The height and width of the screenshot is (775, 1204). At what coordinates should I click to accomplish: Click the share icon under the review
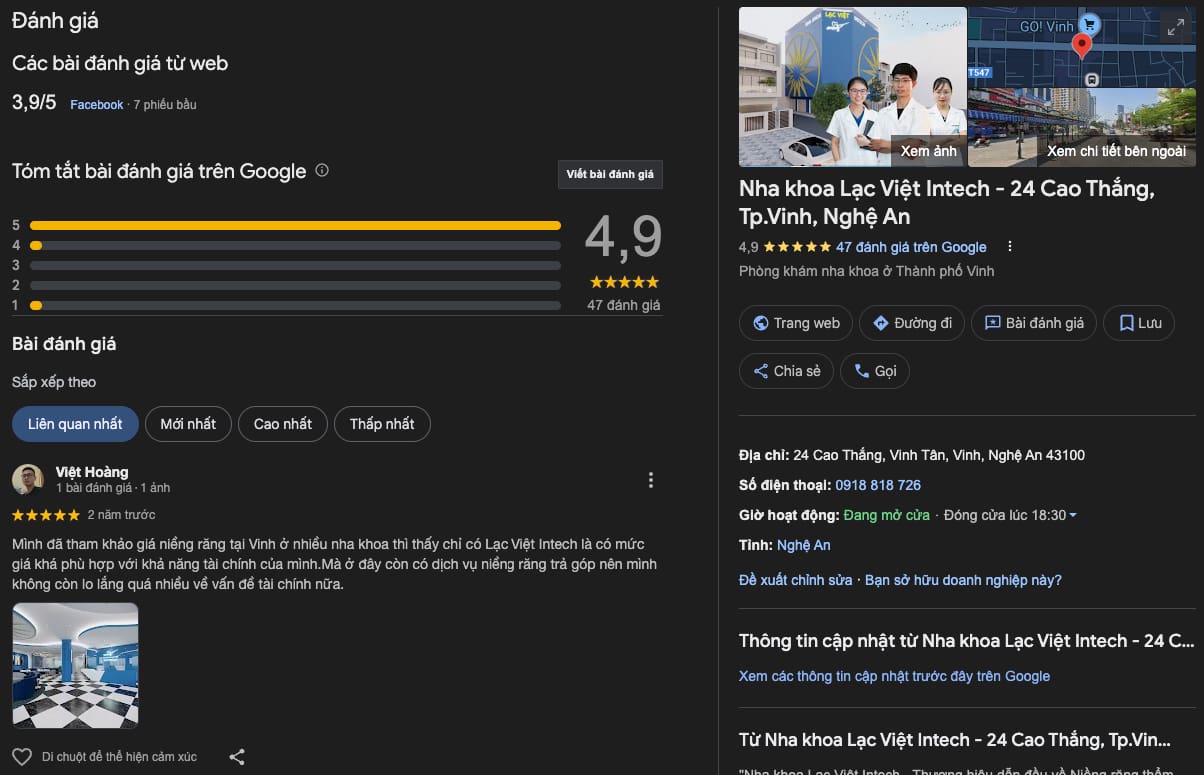[237, 757]
